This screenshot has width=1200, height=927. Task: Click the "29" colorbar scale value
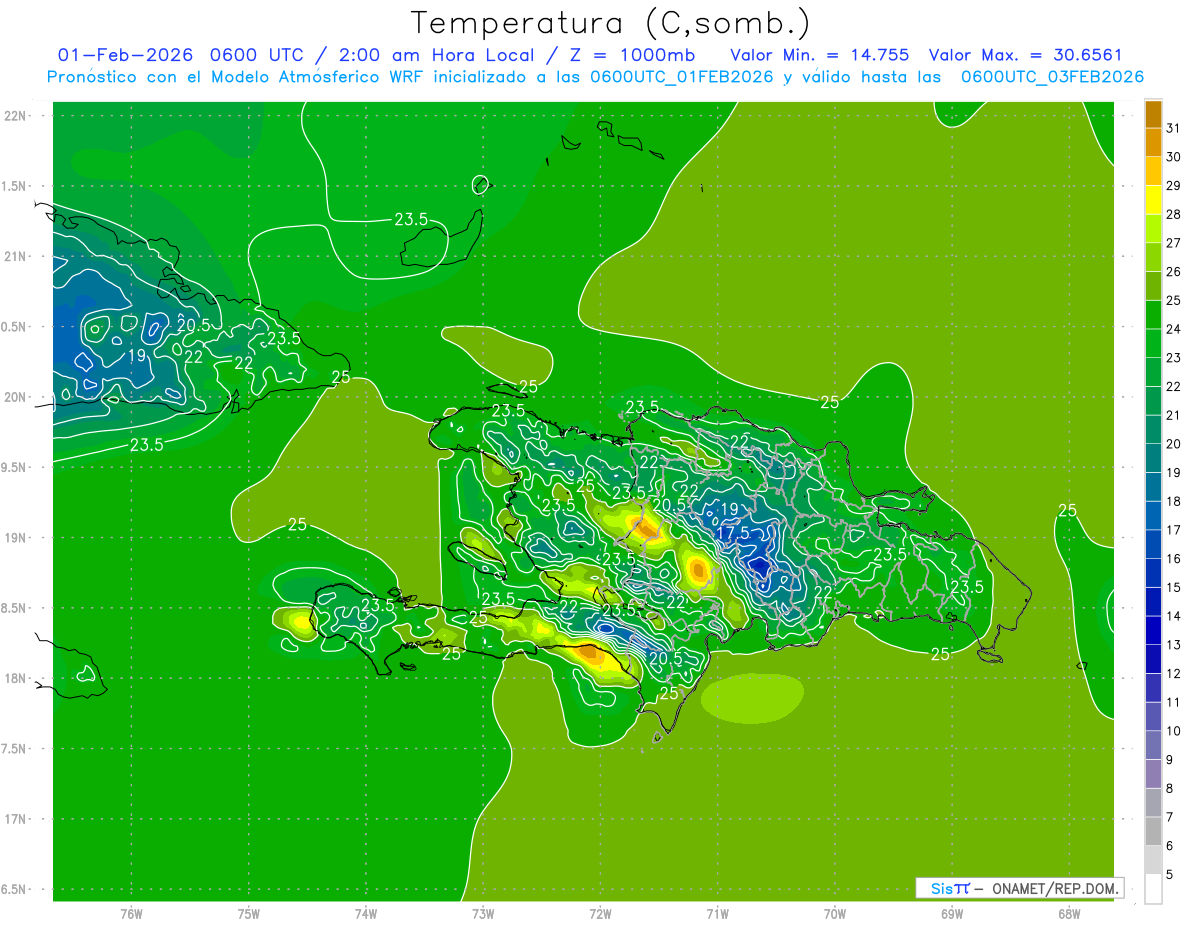[1173, 186]
